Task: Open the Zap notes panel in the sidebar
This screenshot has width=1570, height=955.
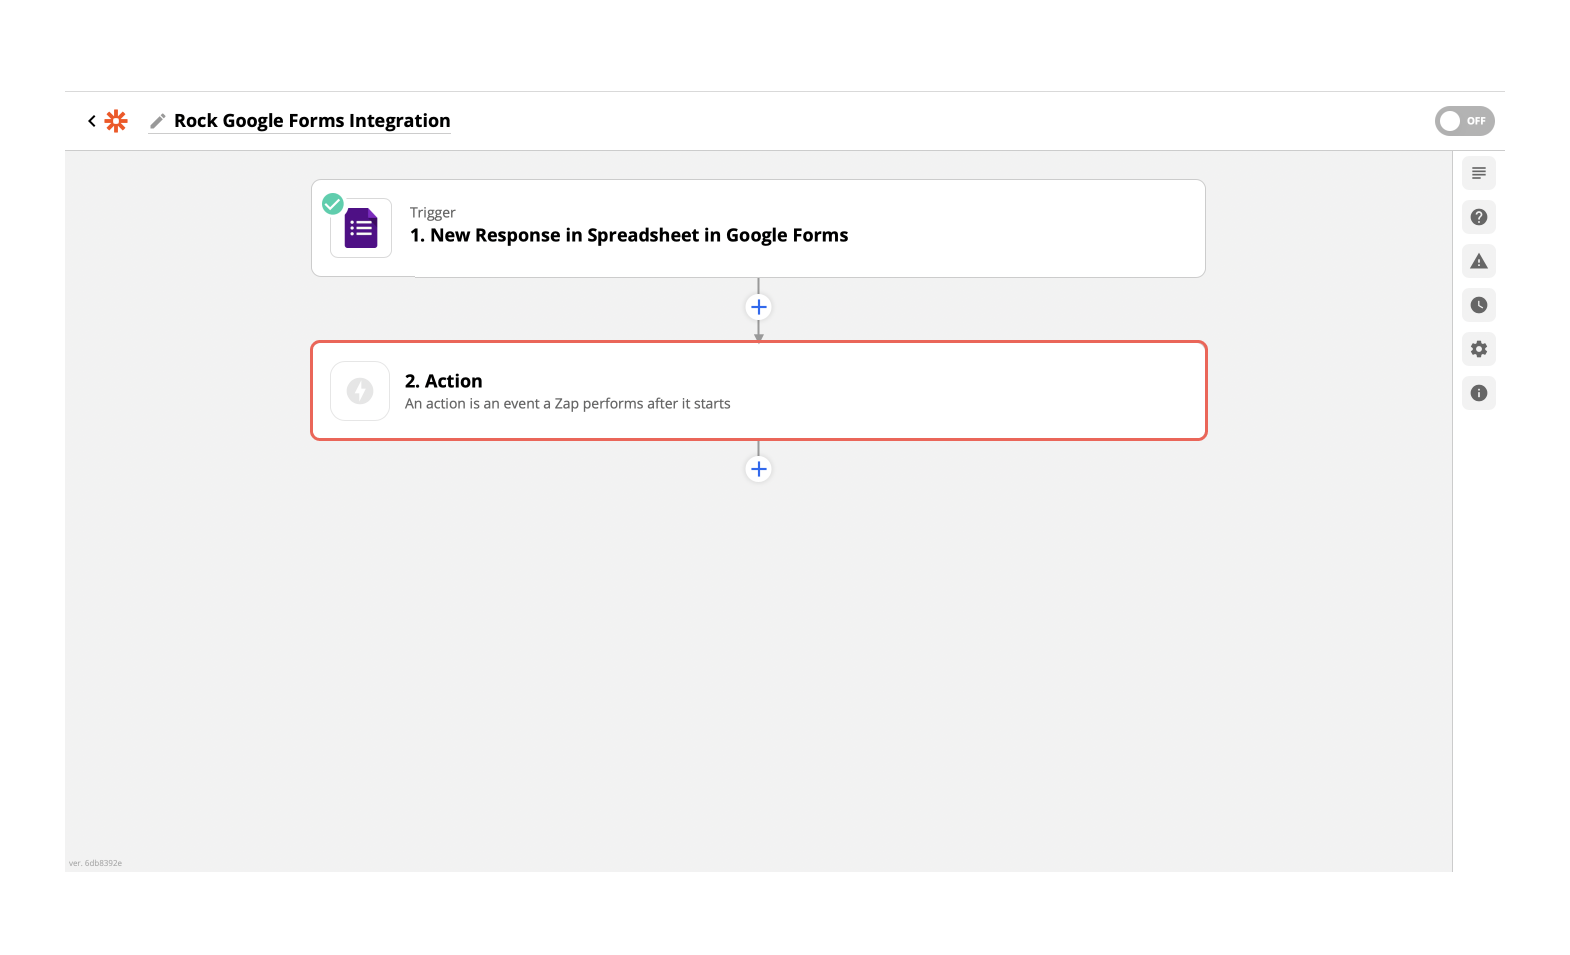Action: coord(1479,173)
